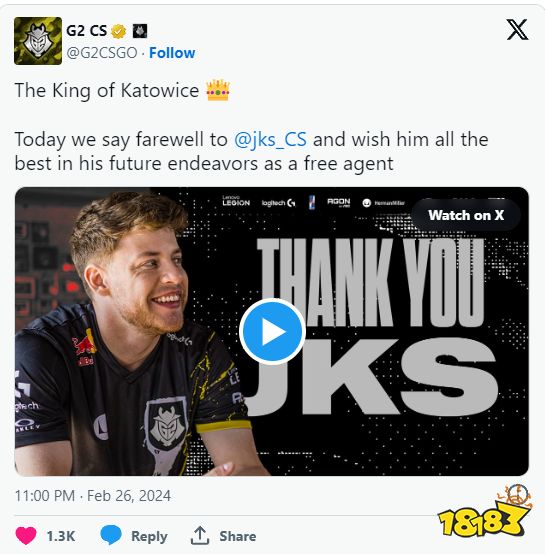Viewport: 545px width, 554px height.
Task: Click the Watch on X button
Action: pyautogui.click(x=466, y=215)
